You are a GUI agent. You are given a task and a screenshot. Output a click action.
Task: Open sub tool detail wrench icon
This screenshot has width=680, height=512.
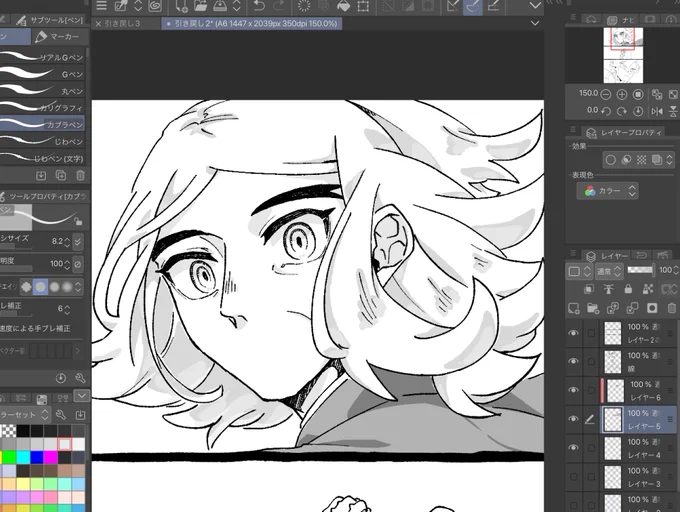click(x=80, y=378)
